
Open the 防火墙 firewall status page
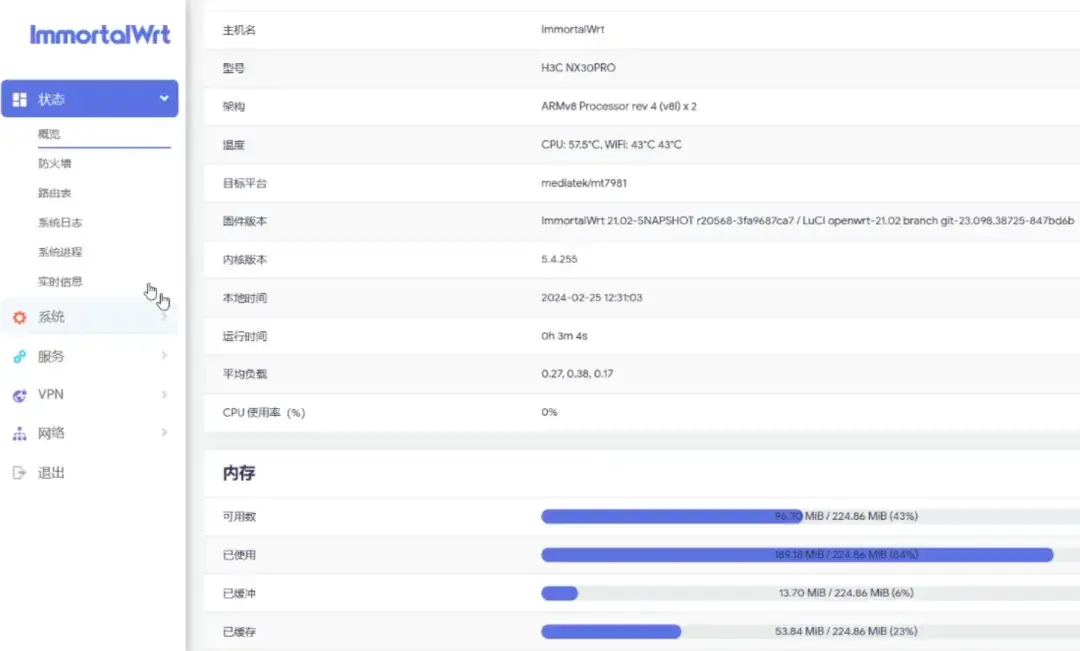click(55, 163)
